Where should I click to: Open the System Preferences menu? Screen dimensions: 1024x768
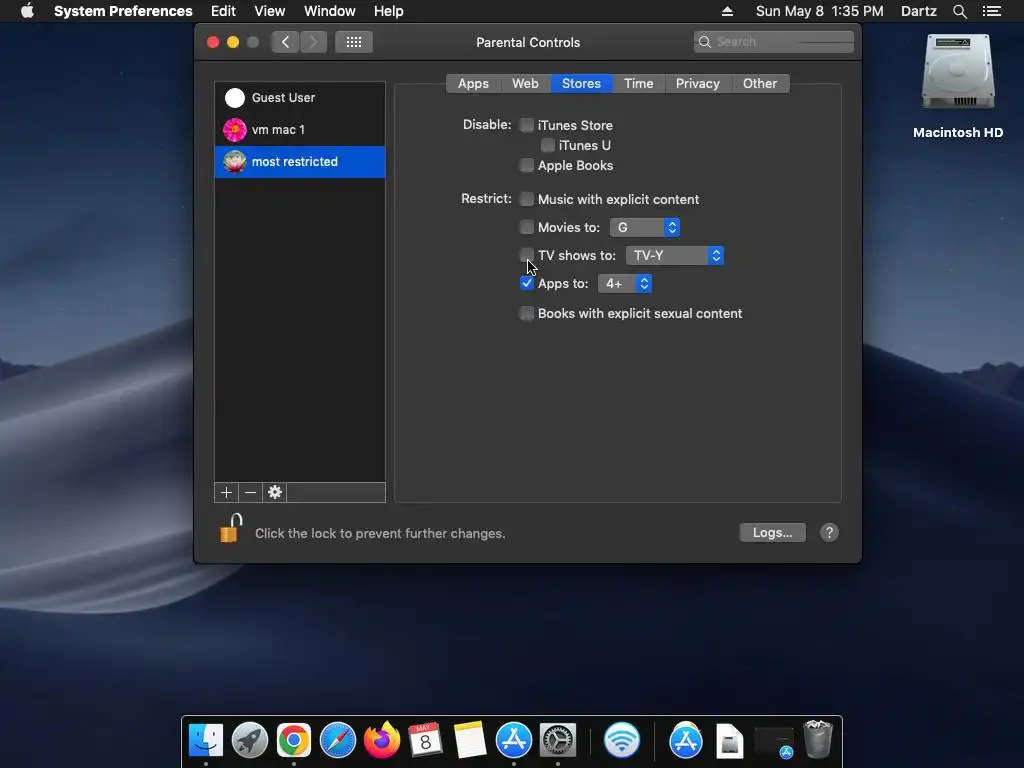click(123, 11)
